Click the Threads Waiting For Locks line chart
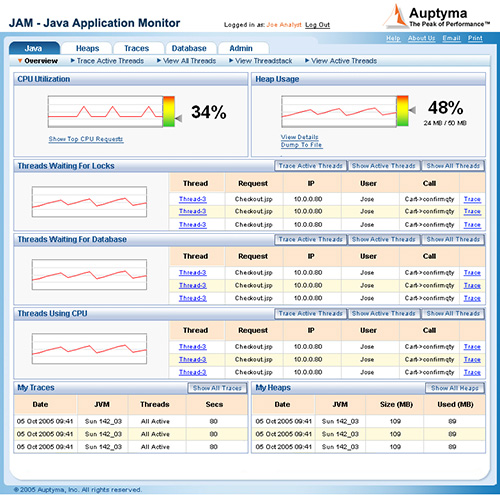 point(89,202)
